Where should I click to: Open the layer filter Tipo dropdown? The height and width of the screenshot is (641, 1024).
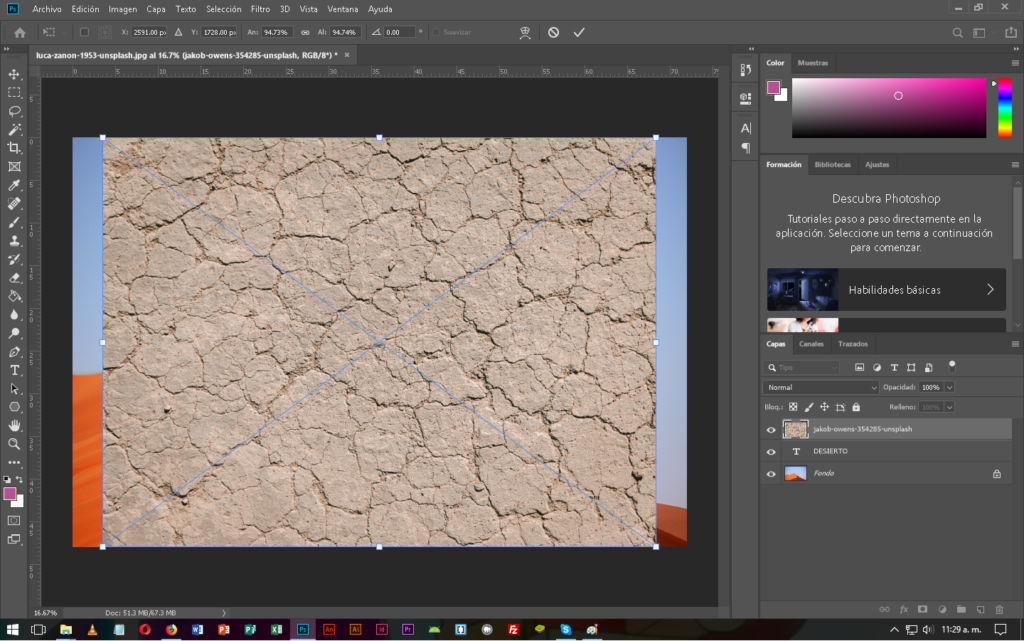point(803,367)
